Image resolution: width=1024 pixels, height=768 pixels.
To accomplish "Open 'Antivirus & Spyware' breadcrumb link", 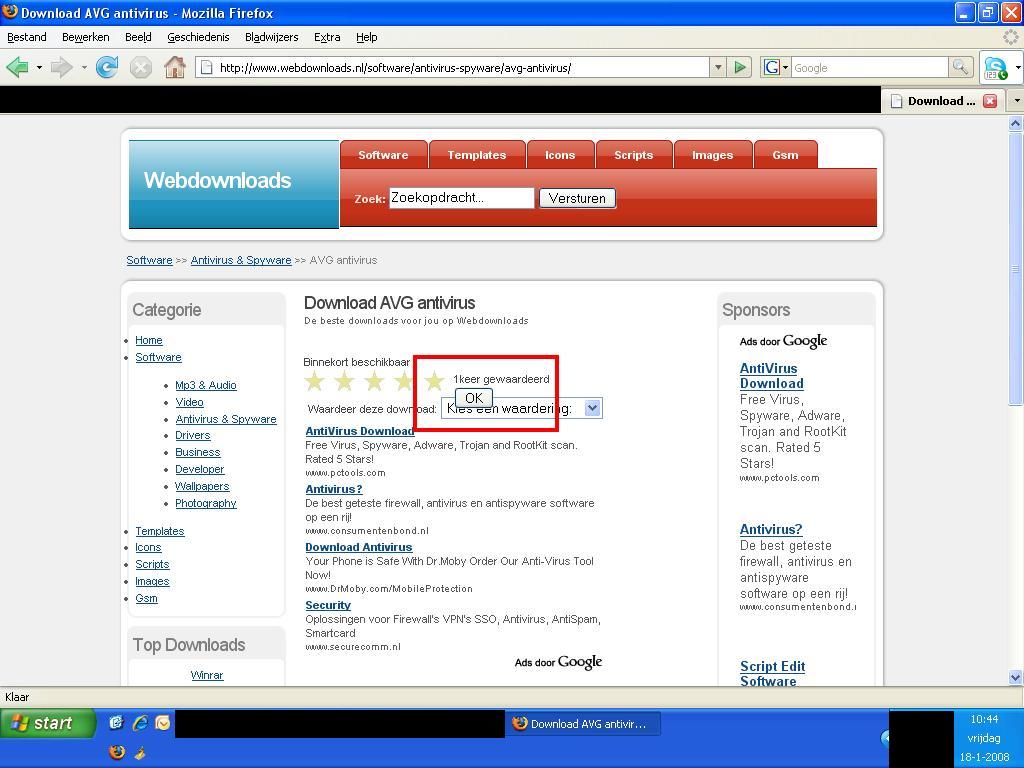I will click(x=241, y=260).
